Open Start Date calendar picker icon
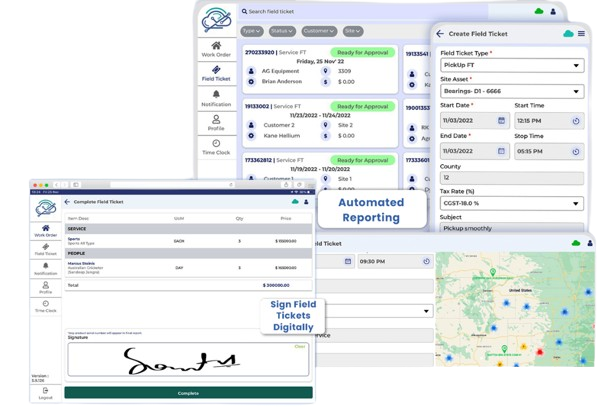Viewport: 612px width, 408px height. pyautogui.click(x=501, y=121)
